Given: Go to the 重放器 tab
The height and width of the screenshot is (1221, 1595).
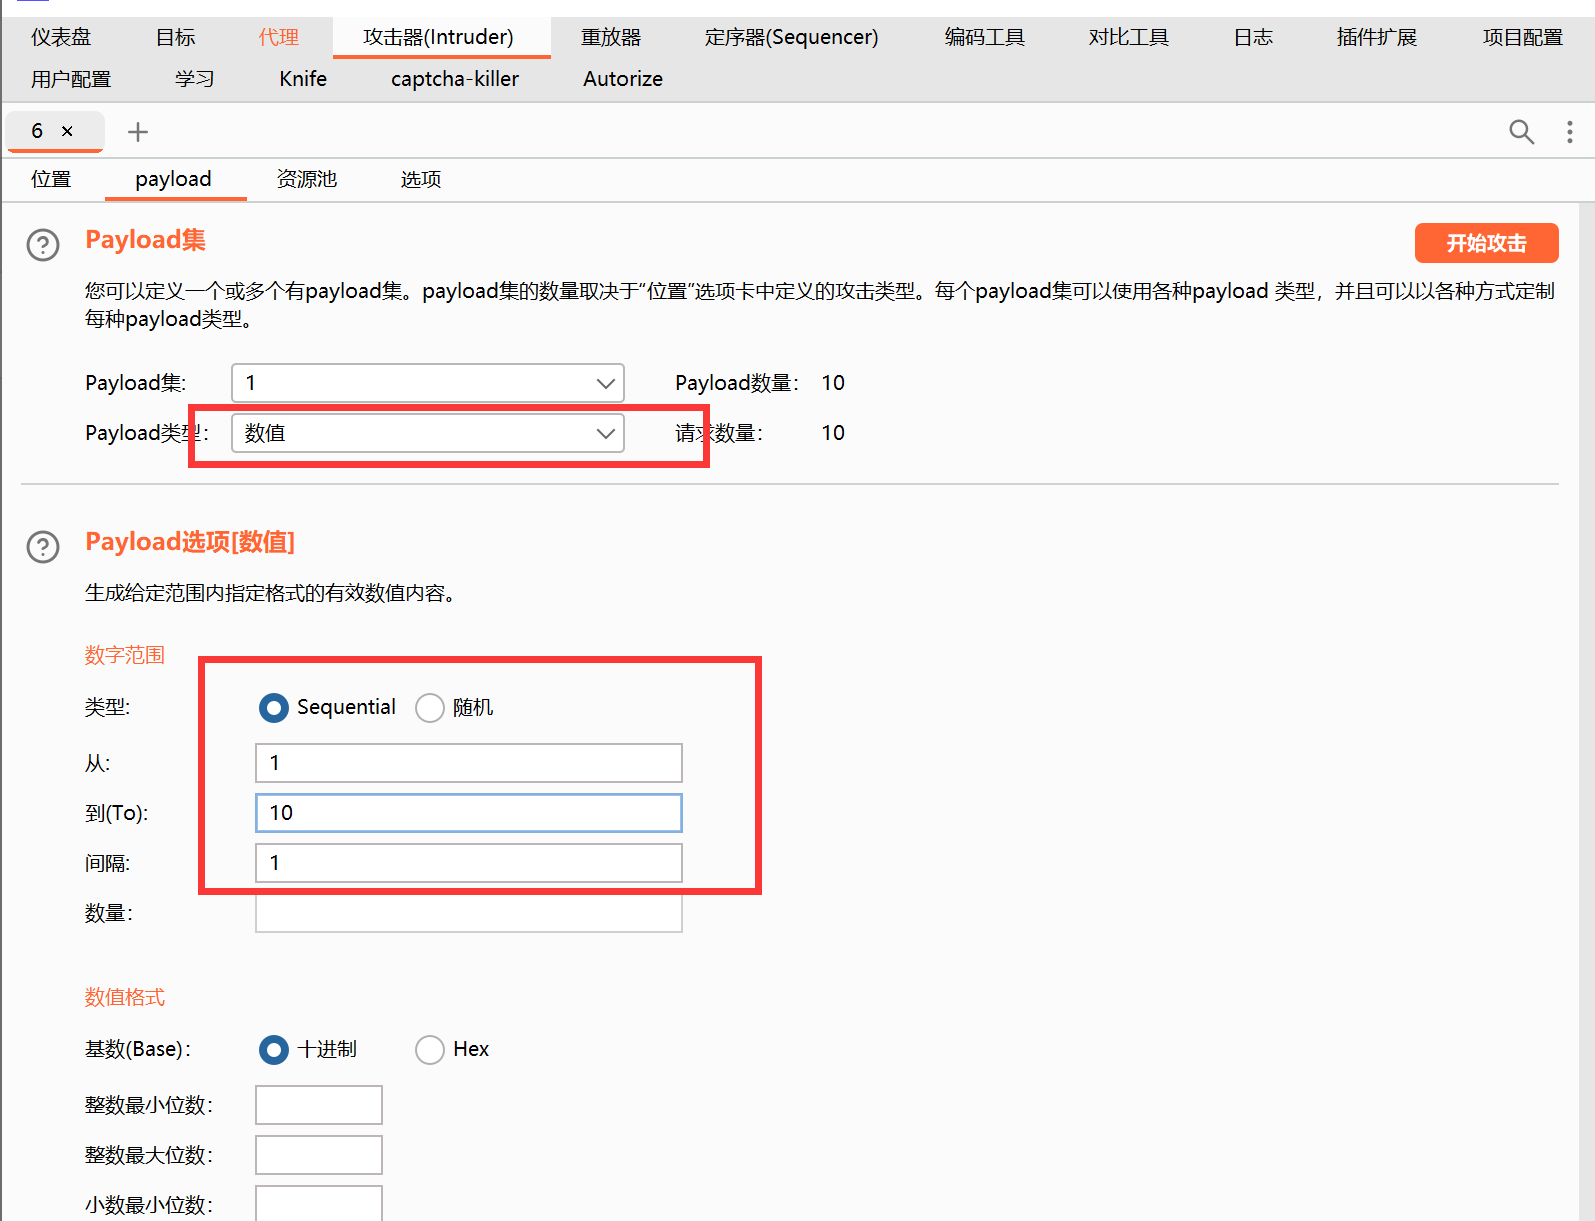Looking at the screenshot, I should 611,37.
